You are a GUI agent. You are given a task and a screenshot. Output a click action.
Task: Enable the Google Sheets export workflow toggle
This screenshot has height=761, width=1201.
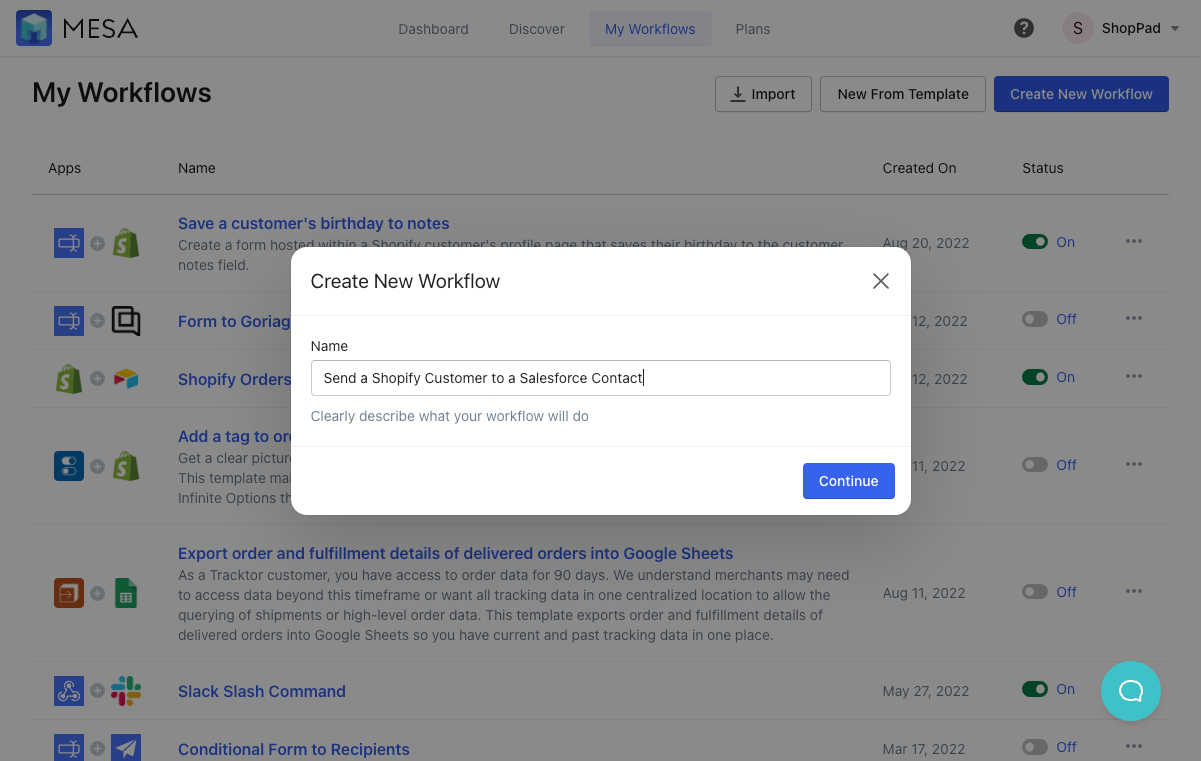1035,592
